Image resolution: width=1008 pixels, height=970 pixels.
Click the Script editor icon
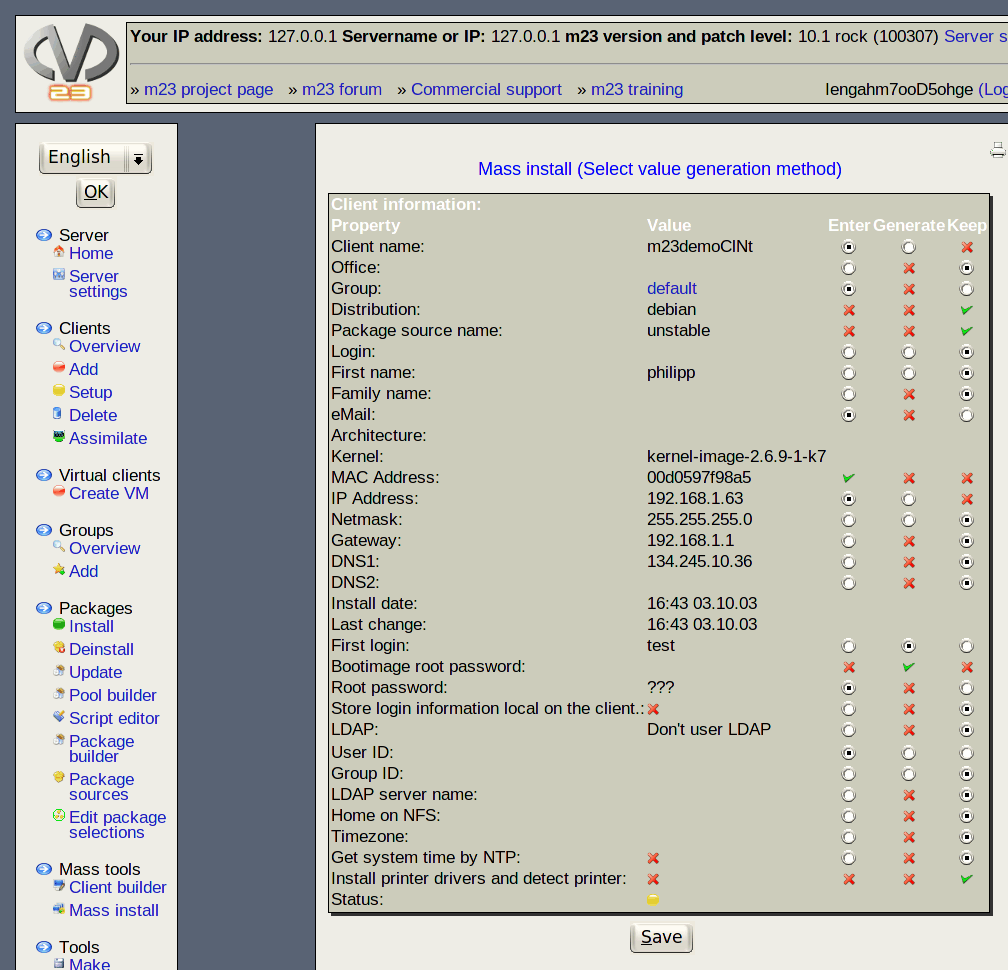(x=59, y=717)
